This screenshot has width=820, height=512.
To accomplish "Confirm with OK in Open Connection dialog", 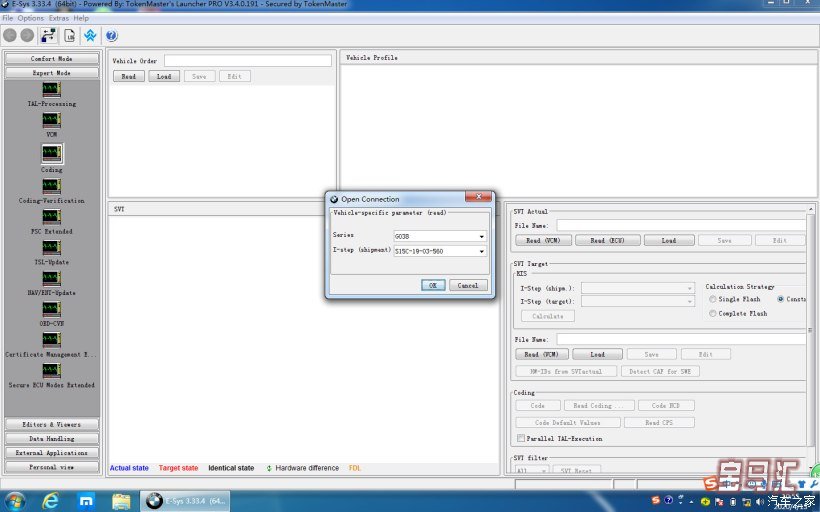I will [433, 285].
